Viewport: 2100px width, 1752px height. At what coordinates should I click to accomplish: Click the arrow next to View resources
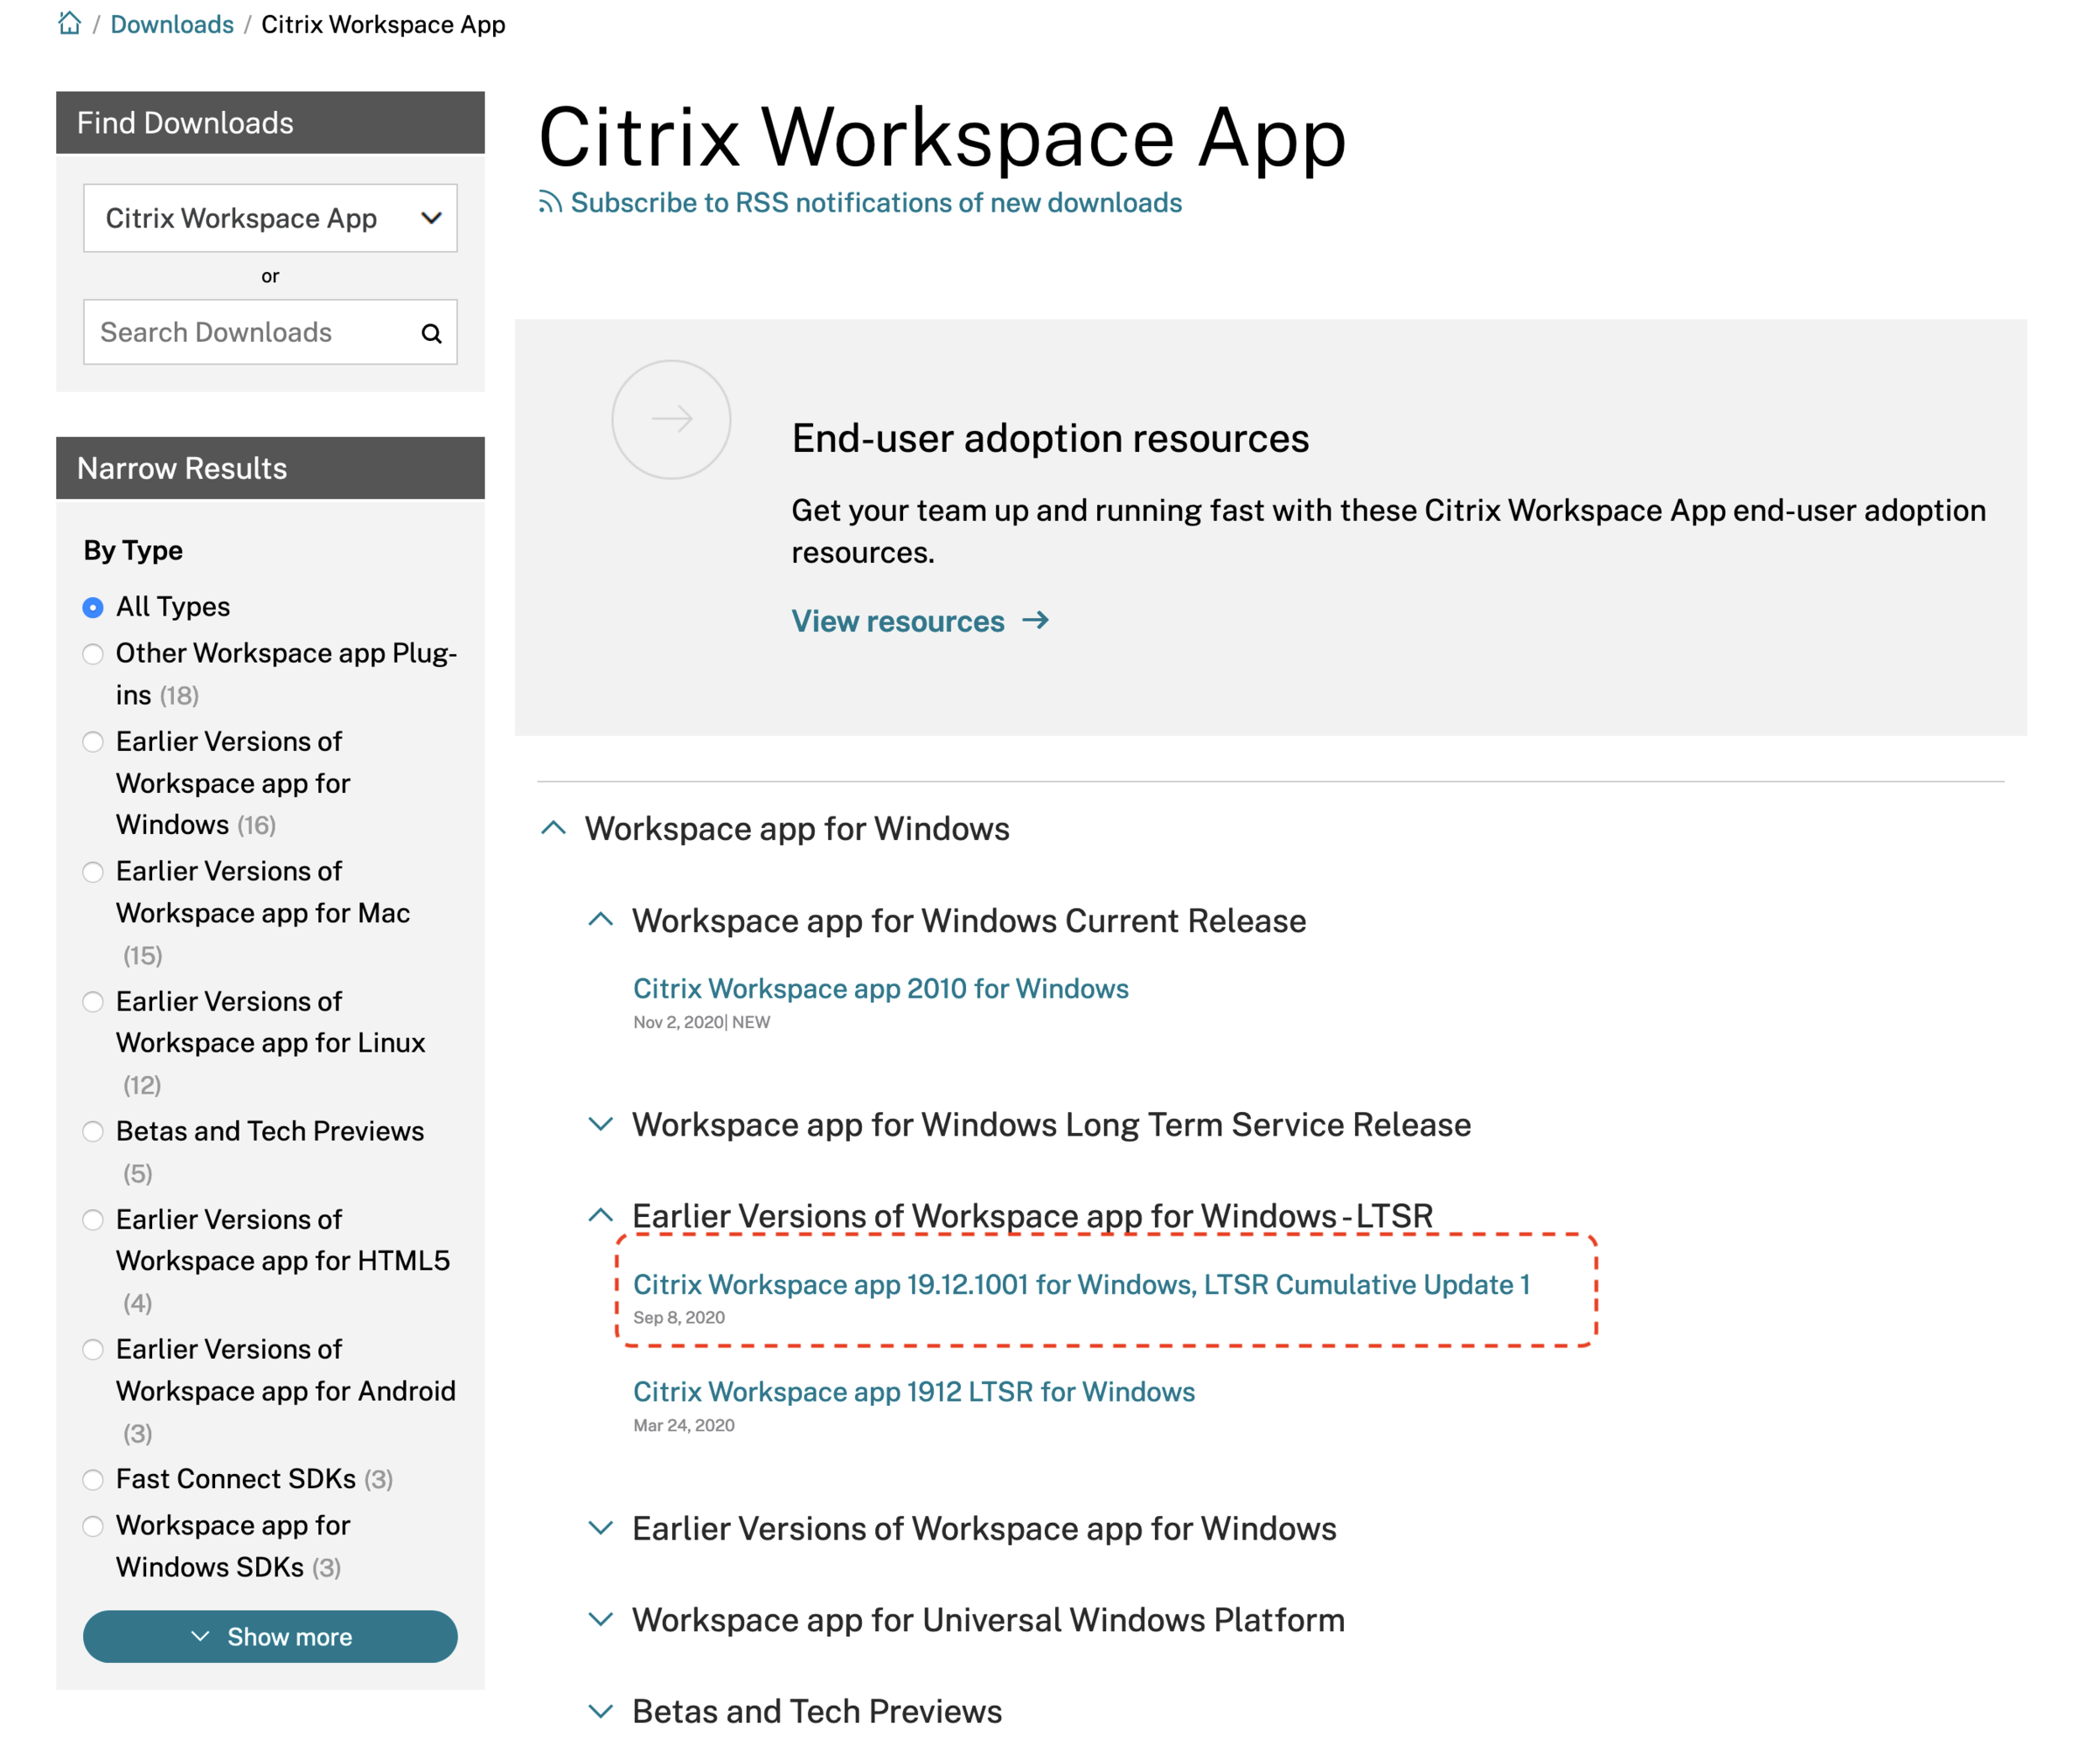pos(1036,621)
